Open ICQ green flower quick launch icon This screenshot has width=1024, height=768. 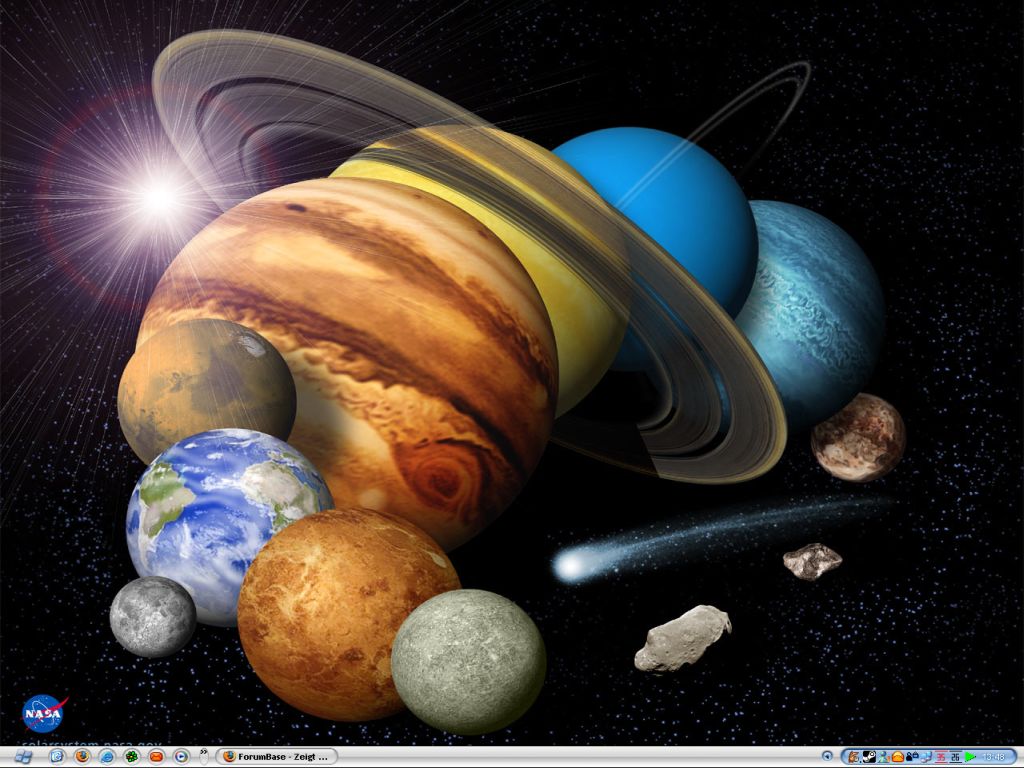coord(132,756)
